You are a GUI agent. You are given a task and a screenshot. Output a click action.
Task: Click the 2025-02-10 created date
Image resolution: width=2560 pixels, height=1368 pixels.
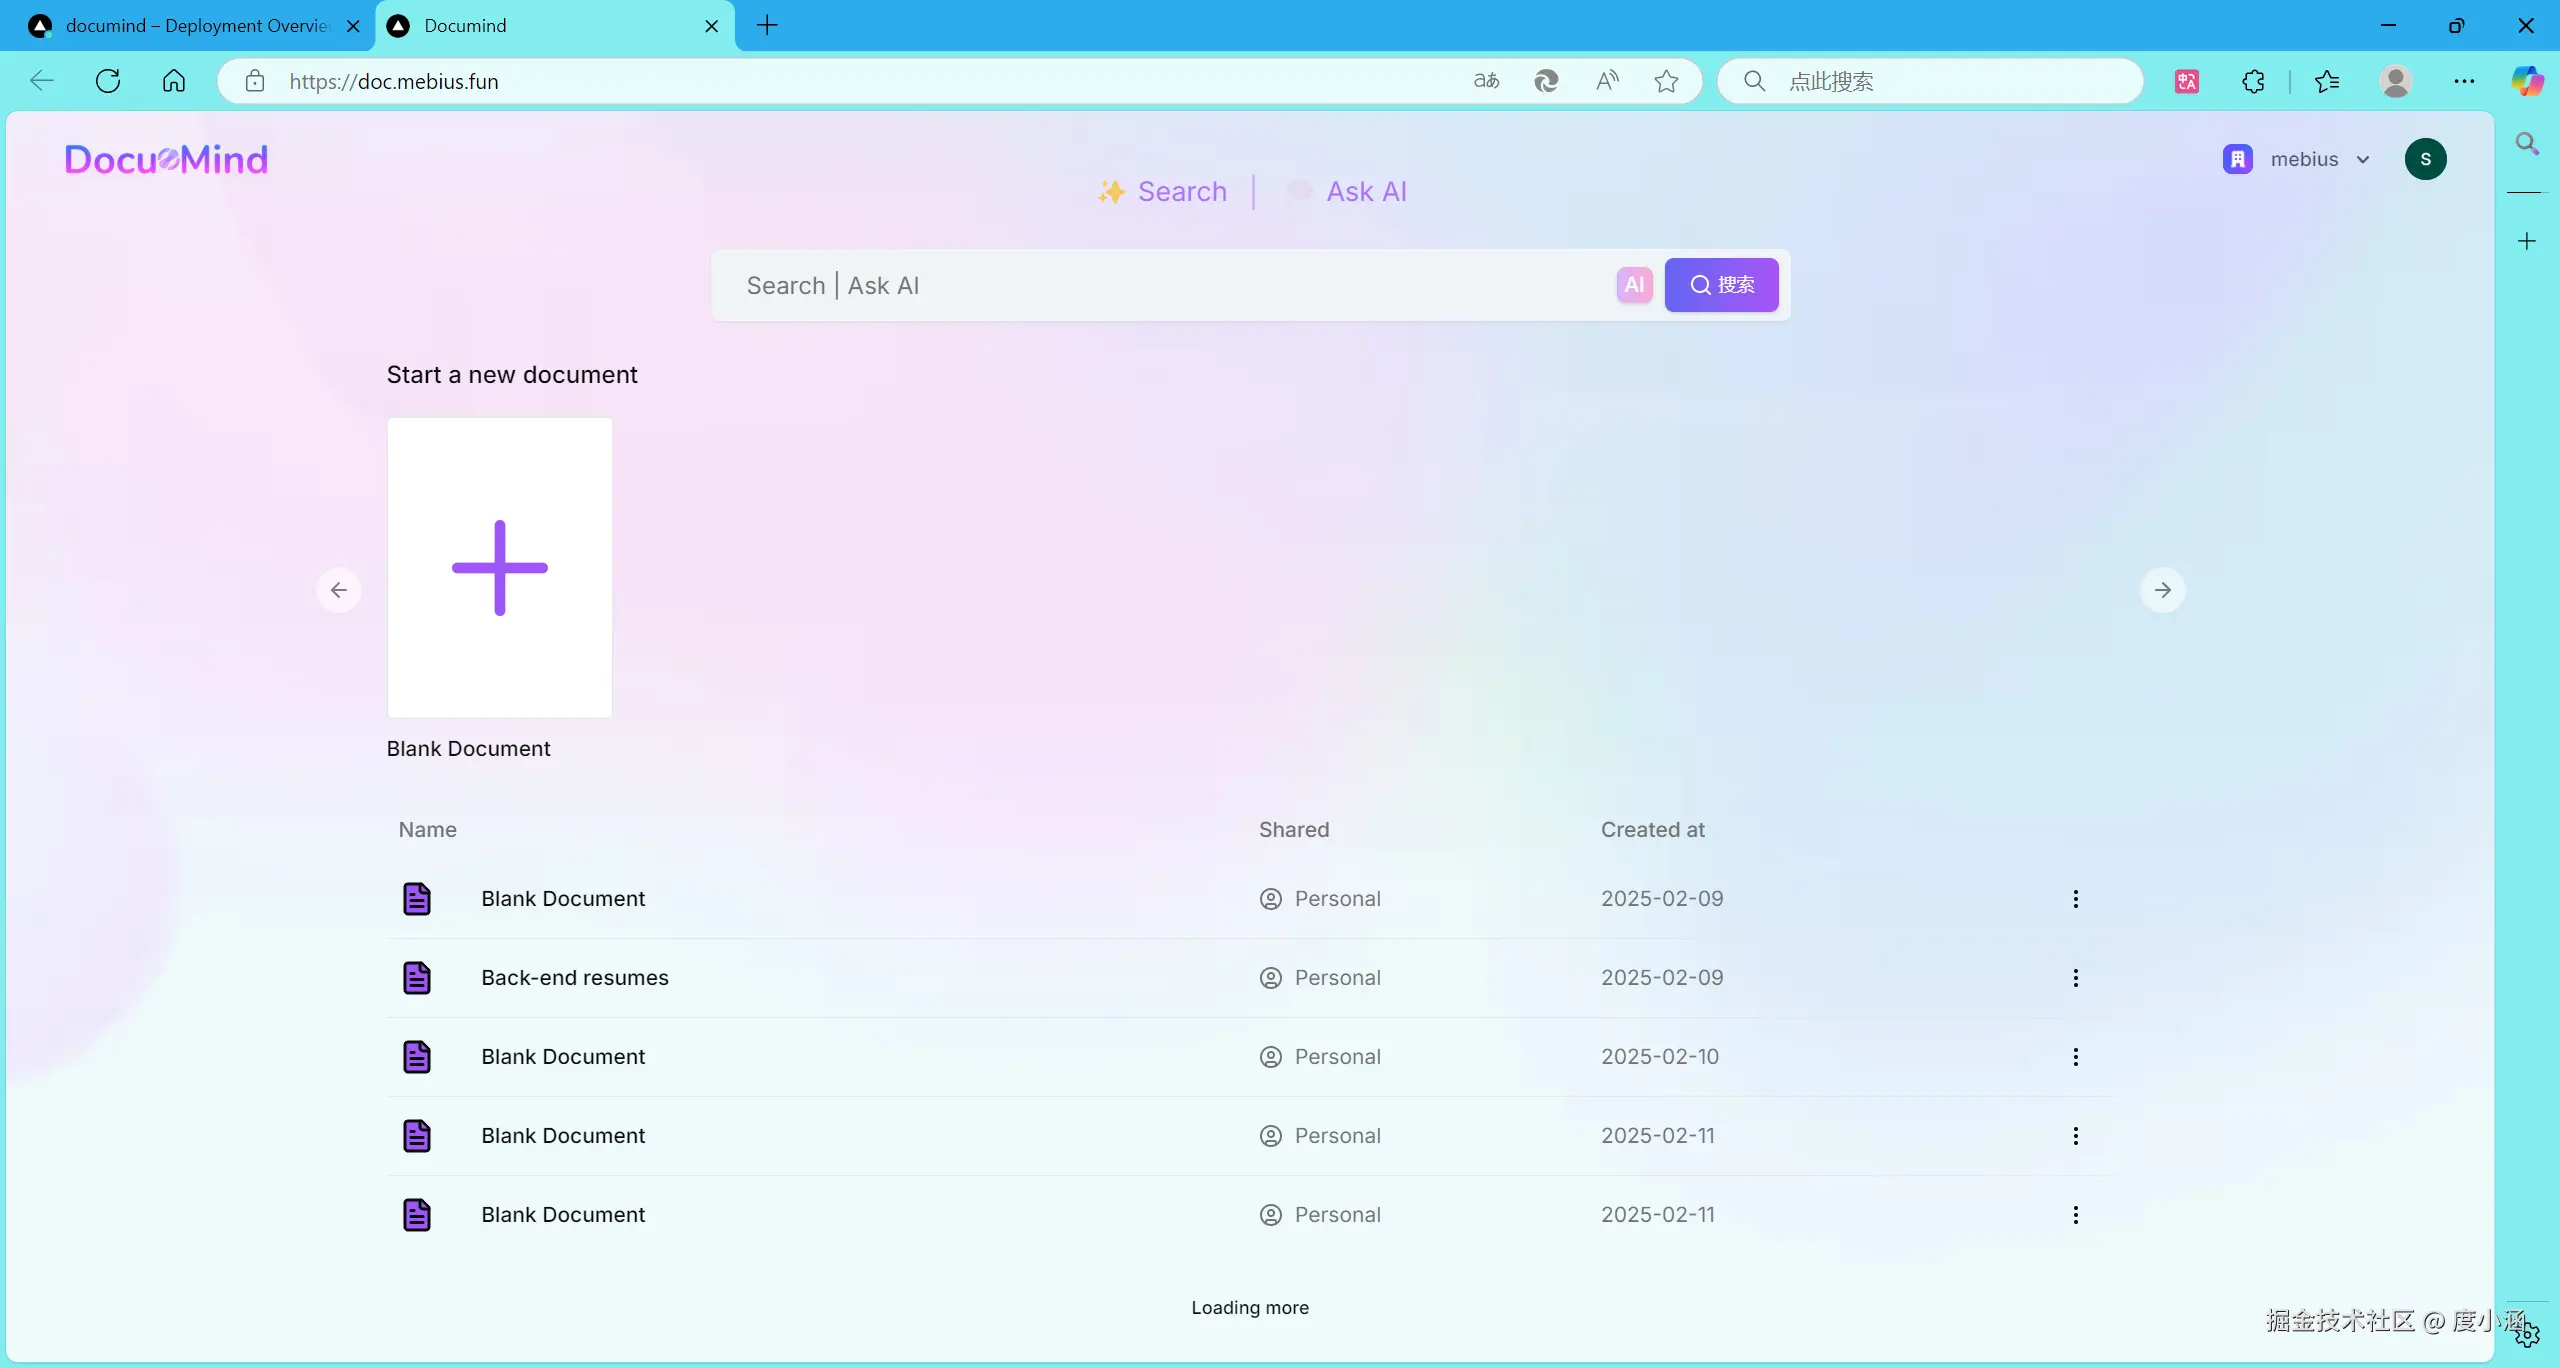point(1660,1057)
